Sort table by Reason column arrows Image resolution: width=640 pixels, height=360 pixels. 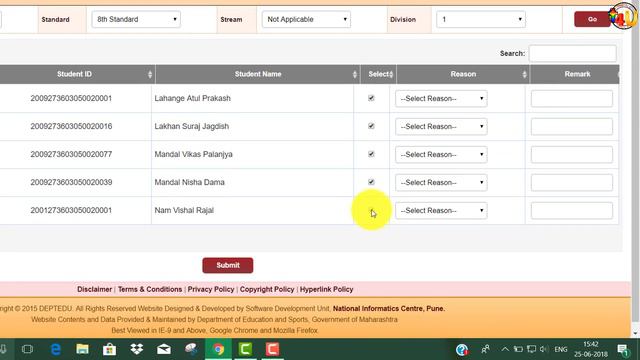524,74
